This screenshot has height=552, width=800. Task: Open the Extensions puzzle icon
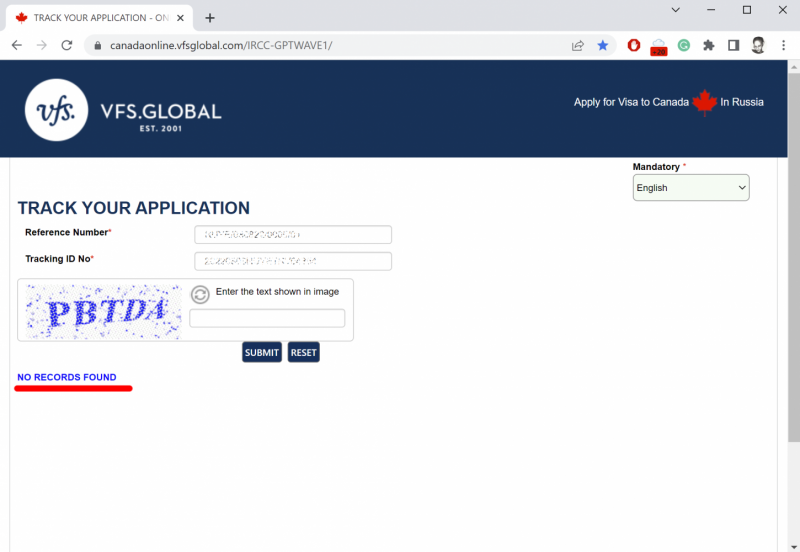709,45
